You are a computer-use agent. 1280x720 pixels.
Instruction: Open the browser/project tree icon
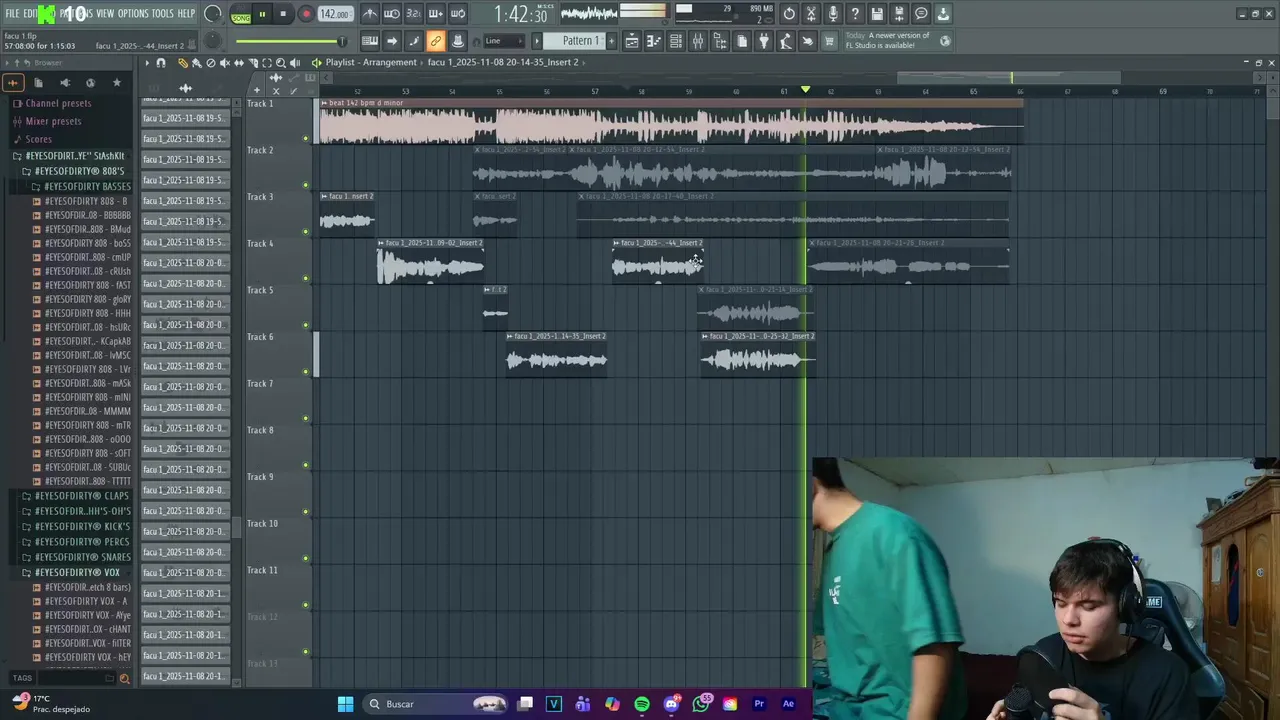pos(720,41)
